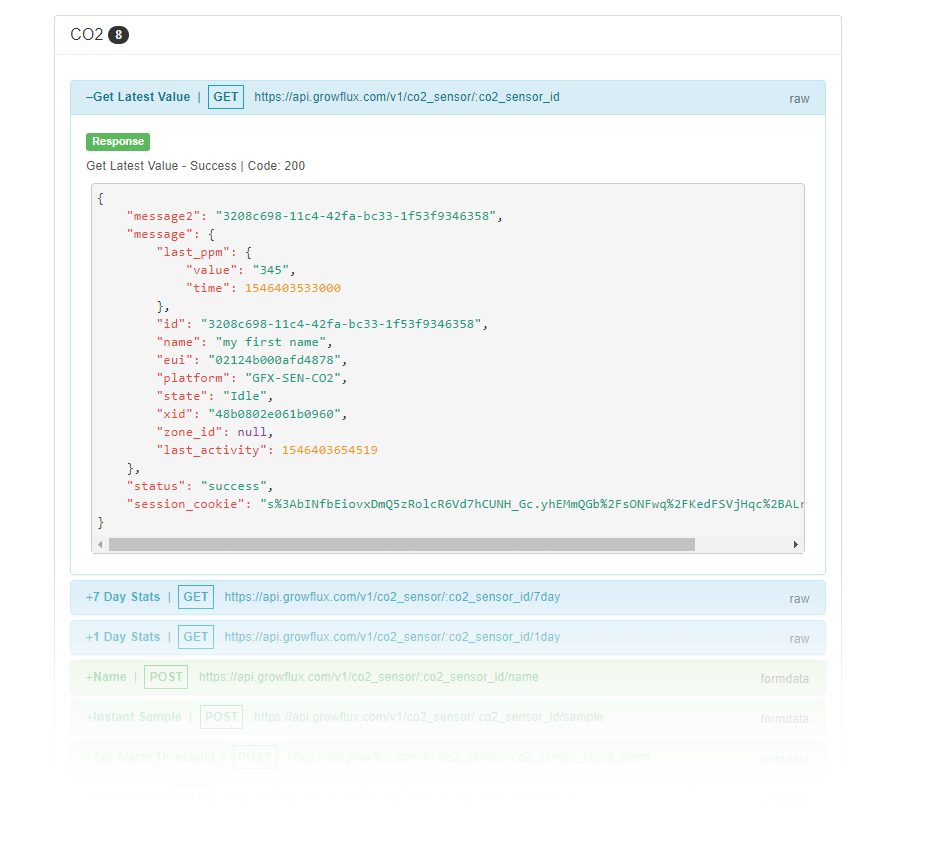Click the "message" key
Image resolution: width=951 pixels, height=858 pixels.
160,235
